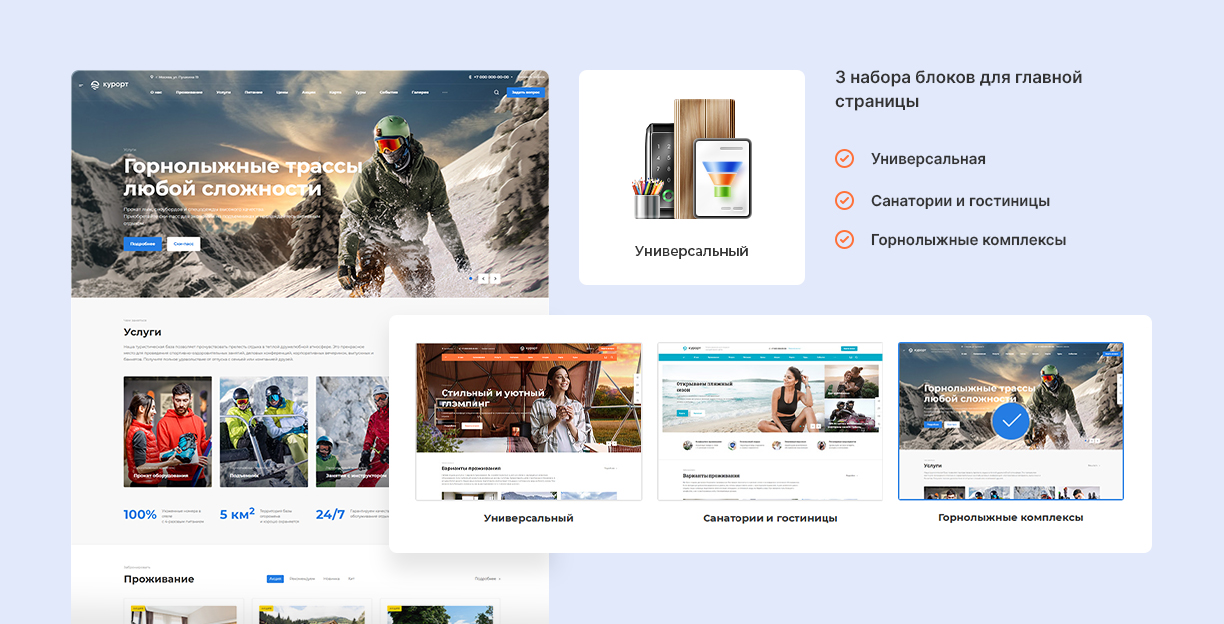Switch to the Рекомендуем filter tab
1224x624 pixels.
point(301,578)
